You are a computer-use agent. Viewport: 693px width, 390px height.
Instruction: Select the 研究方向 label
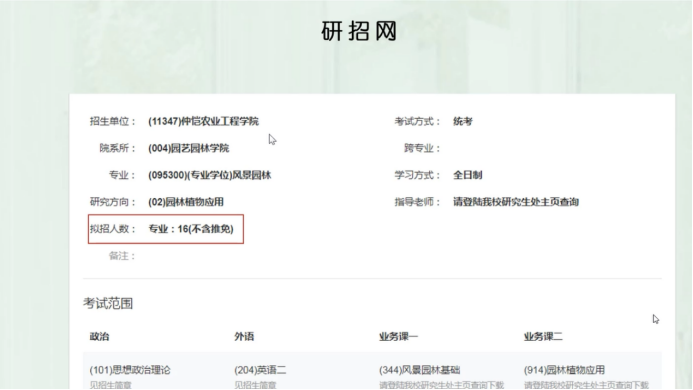[x=112, y=202]
